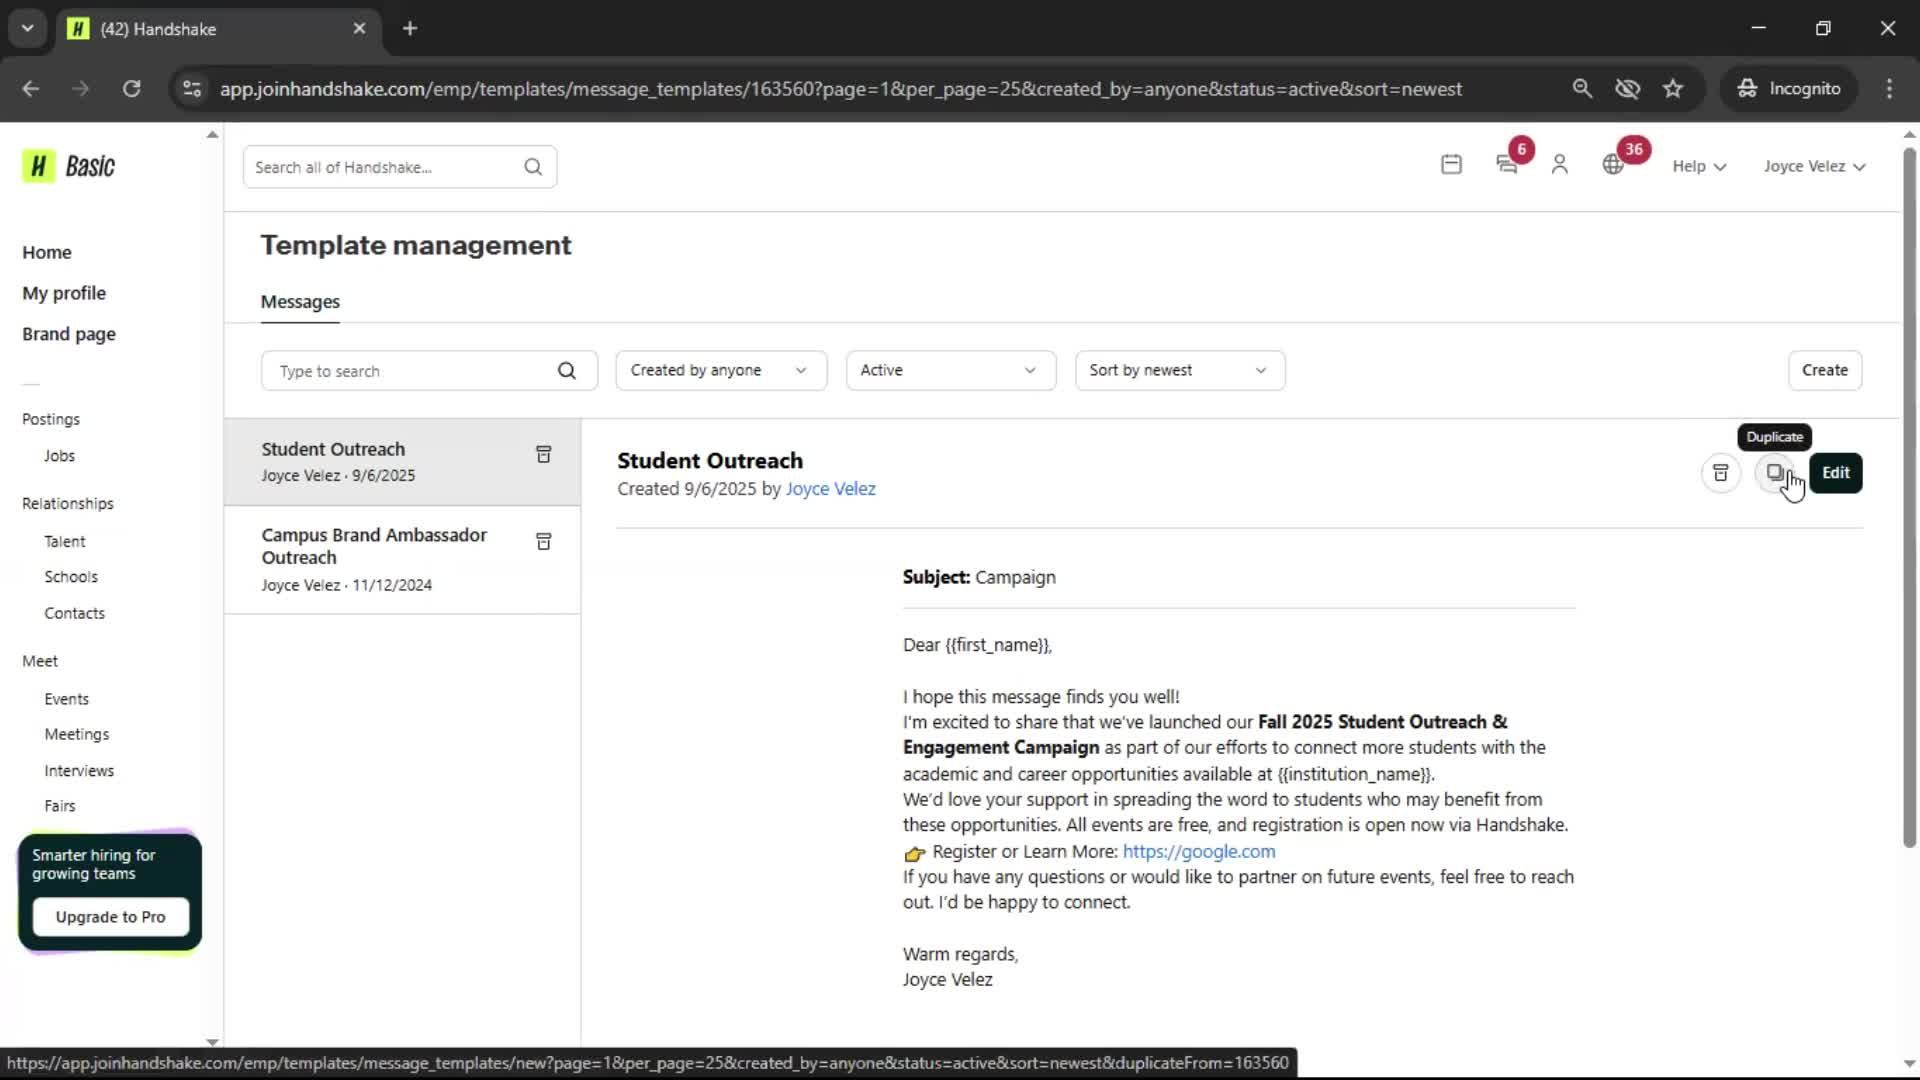The height and width of the screenshot is (1080, 1920).
Task: Select the Messages tab
Action: pos(300,302)
